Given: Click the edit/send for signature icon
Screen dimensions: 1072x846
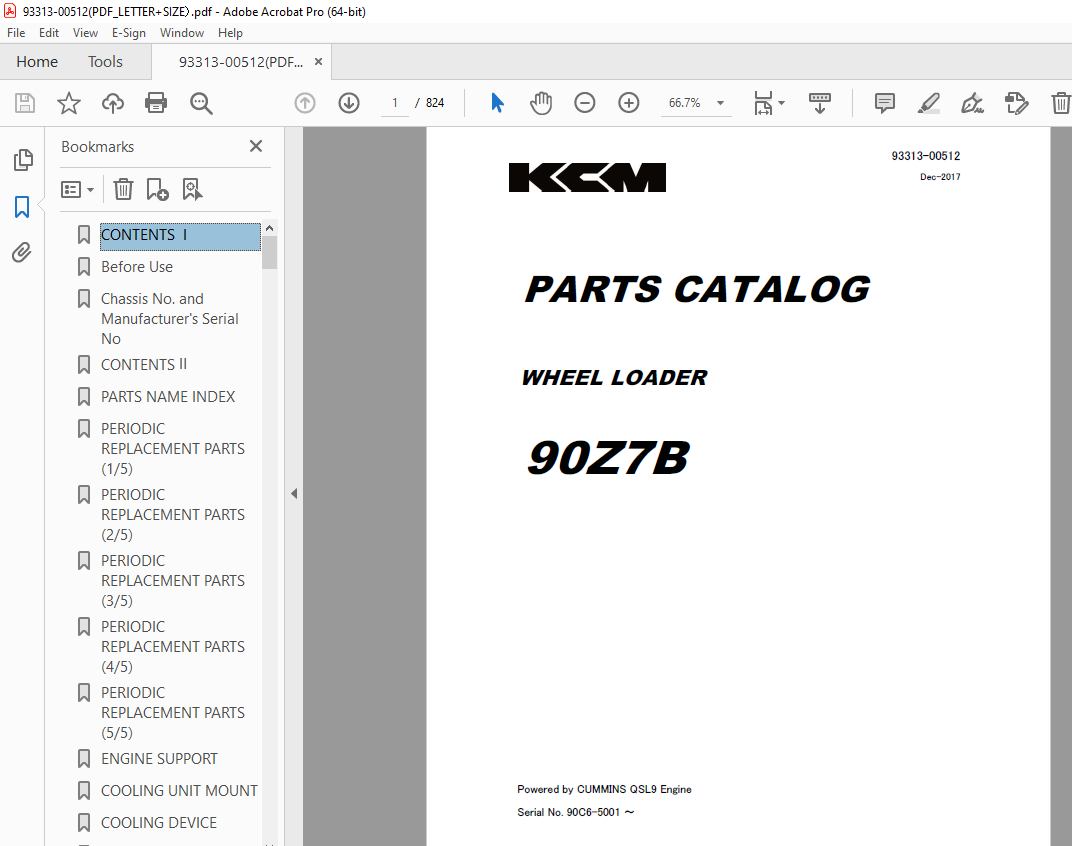Looking at the screenshot, I should (1016, 103).
